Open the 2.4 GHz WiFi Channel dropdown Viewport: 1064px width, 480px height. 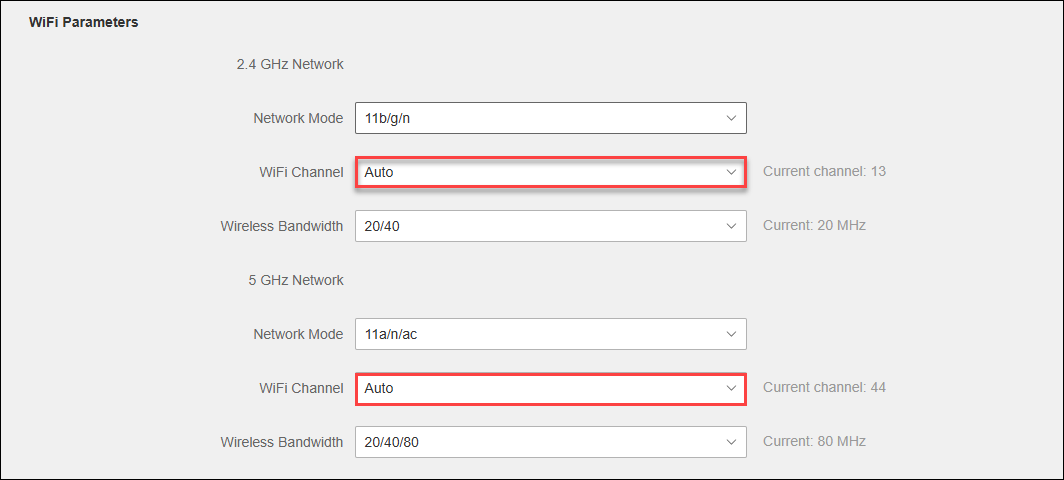550,172
